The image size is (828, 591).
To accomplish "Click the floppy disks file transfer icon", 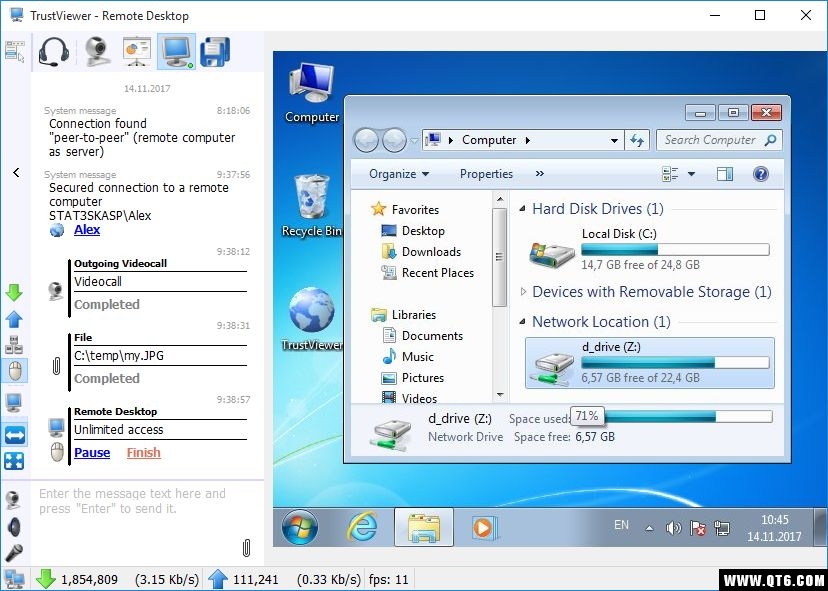I will click(215, 52).
